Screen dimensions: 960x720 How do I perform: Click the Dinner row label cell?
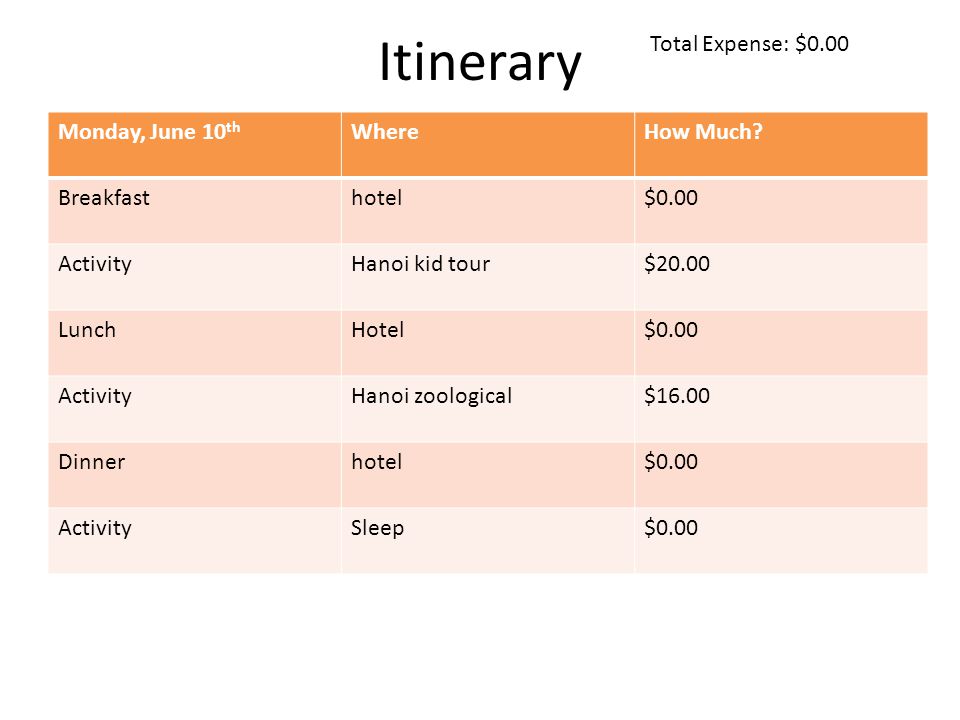[x=195, y=475]
